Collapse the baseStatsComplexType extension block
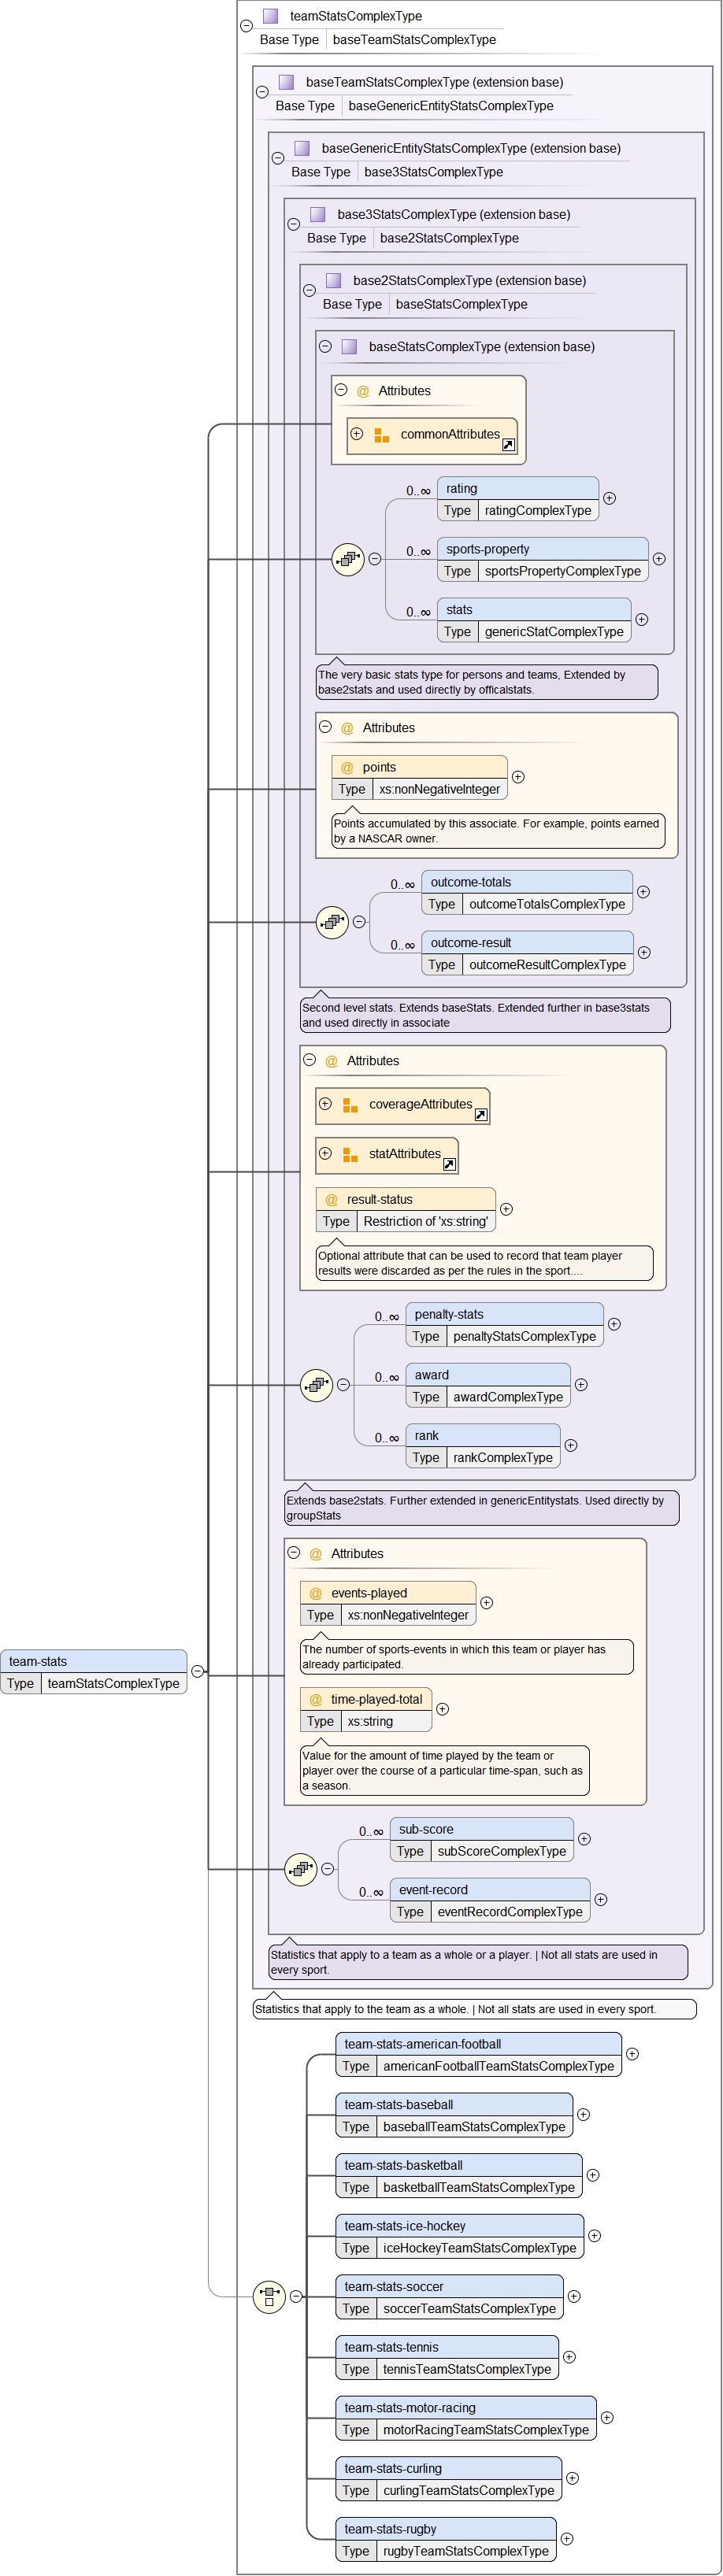Image resolution: width=723 pixels, height=2576 pixels. pyautogui.click(x=325, y=347)
